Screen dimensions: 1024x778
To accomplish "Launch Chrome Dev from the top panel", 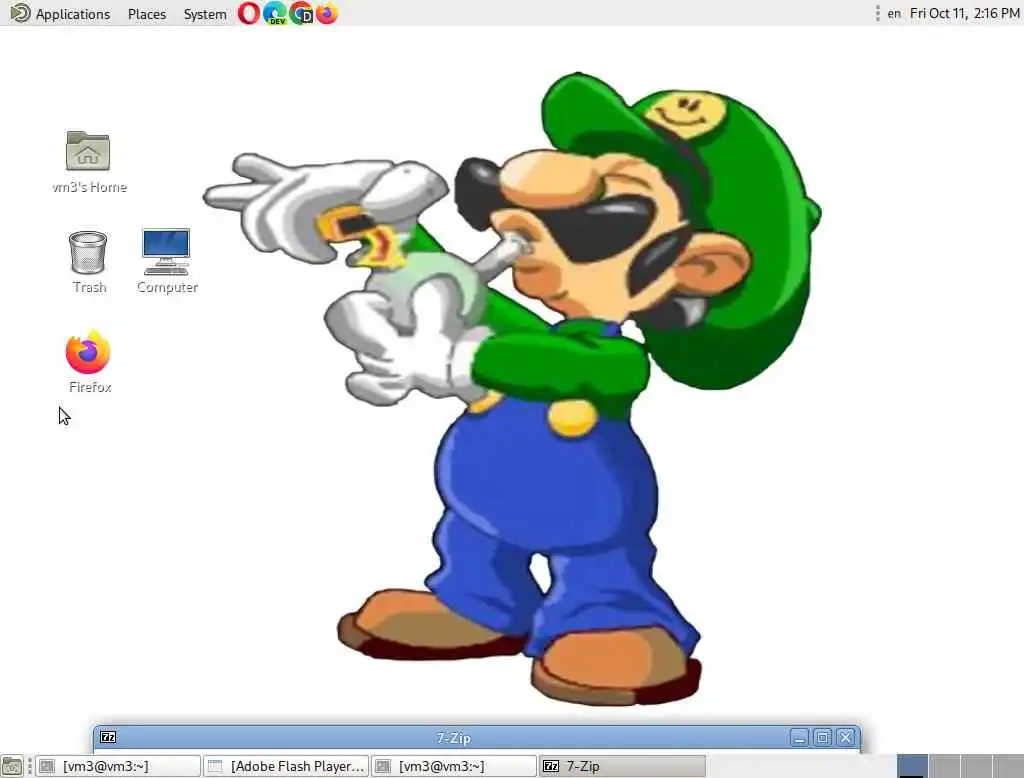I will click(x=301, y=13).
